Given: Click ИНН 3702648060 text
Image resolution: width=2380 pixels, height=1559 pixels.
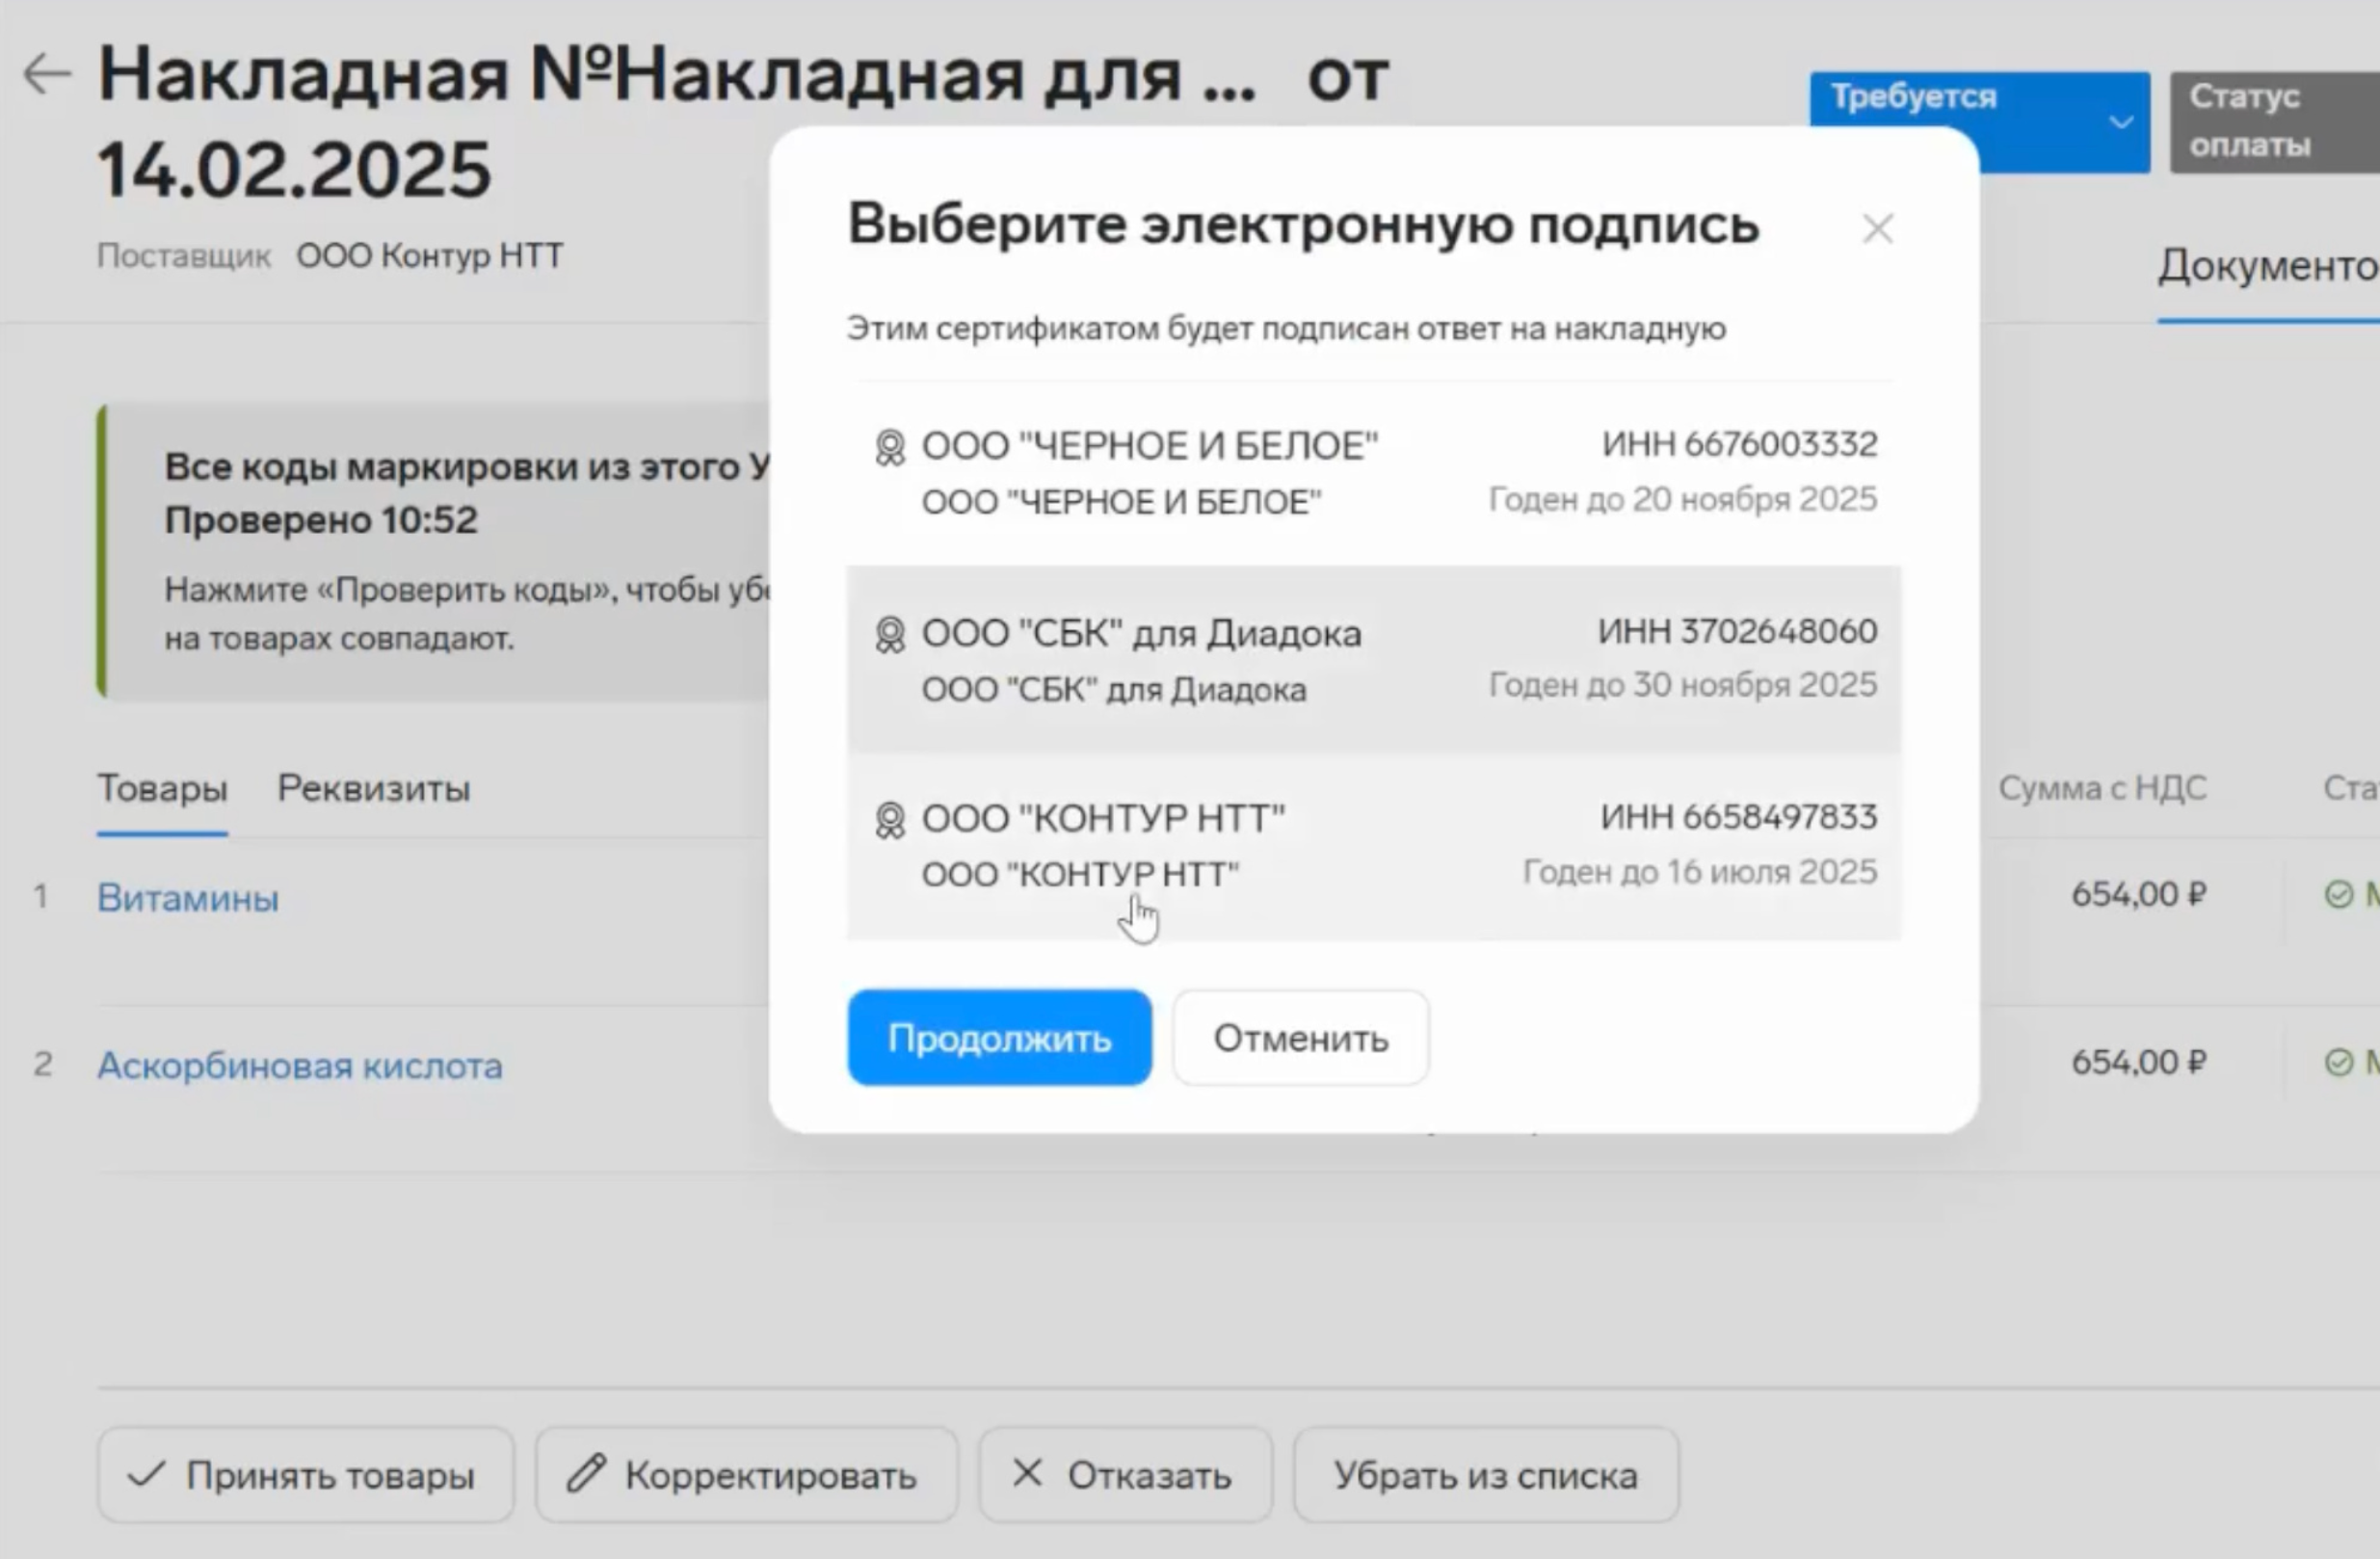Looking at the screenshot, I should coord(1737,631).
